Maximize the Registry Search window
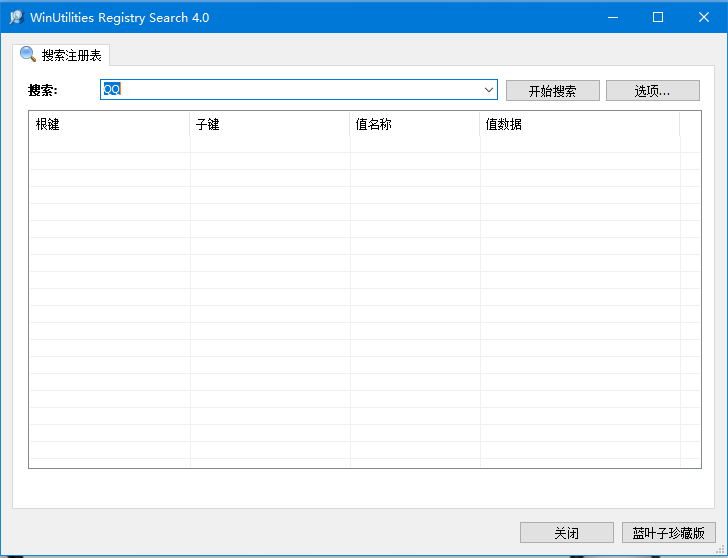Image resolution: width=728 pixels, height=558 pixels. 657,17
